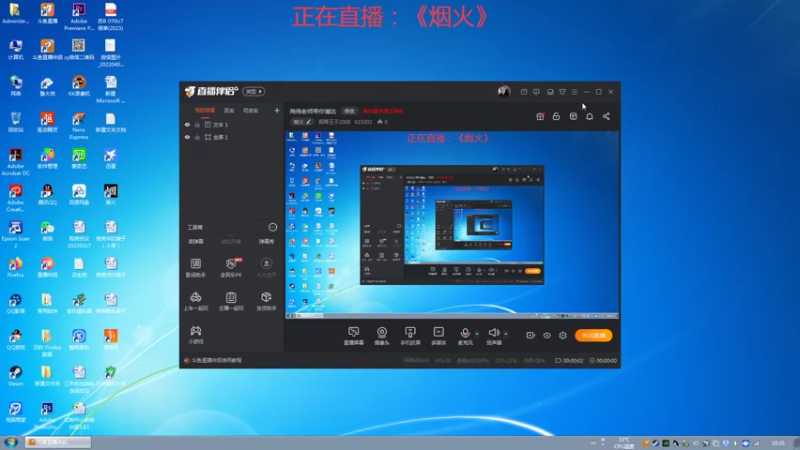Open the shop icon in header toolbar
The height and width of the screenshot is (450, 800).
tap(573, 116)
